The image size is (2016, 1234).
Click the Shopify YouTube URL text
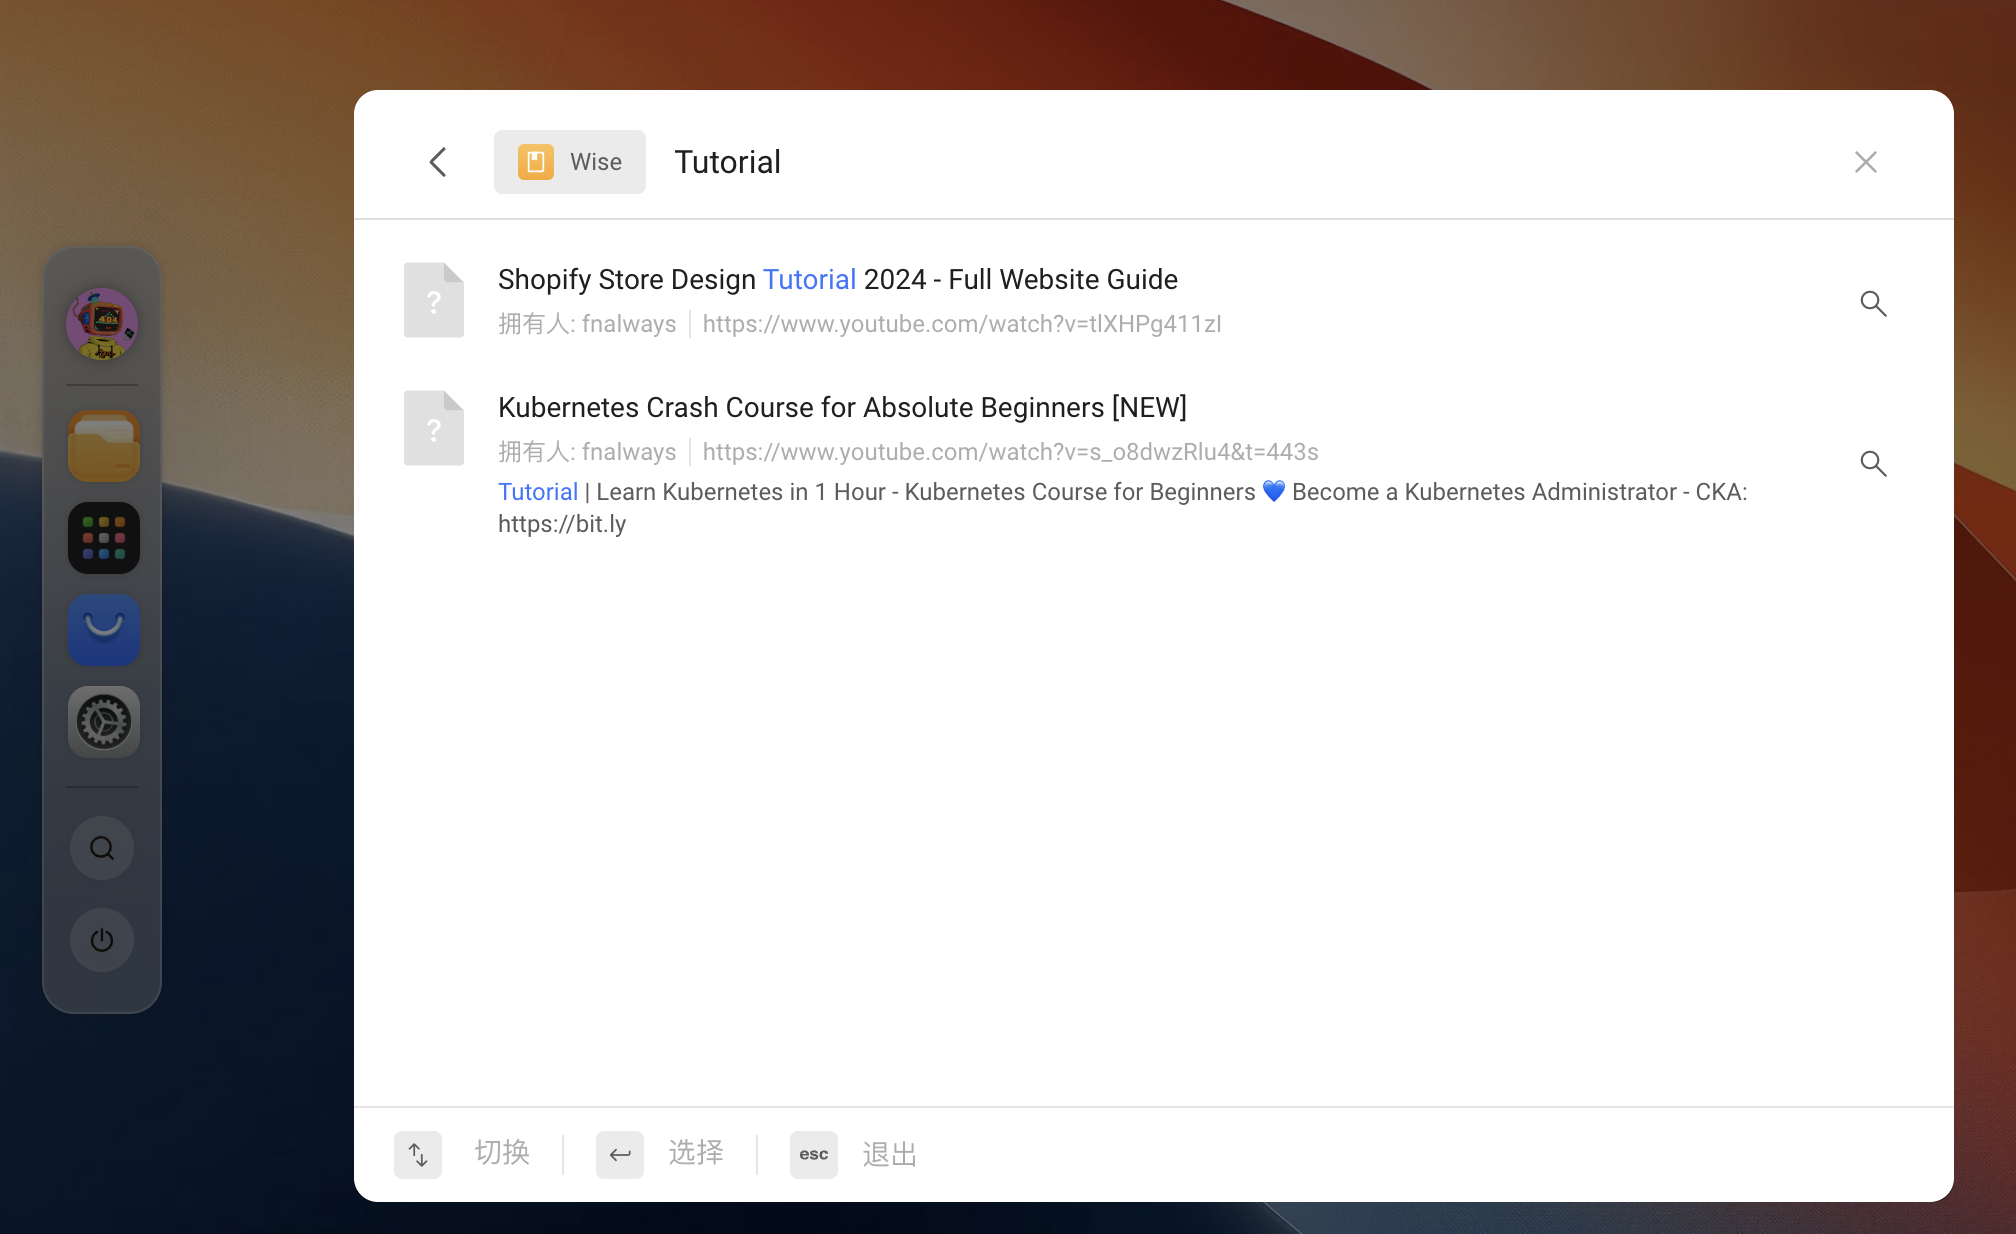962,324
